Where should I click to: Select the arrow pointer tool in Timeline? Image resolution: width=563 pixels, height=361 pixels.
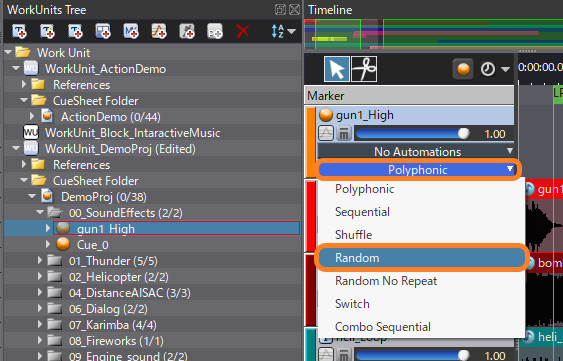[336, 69]
